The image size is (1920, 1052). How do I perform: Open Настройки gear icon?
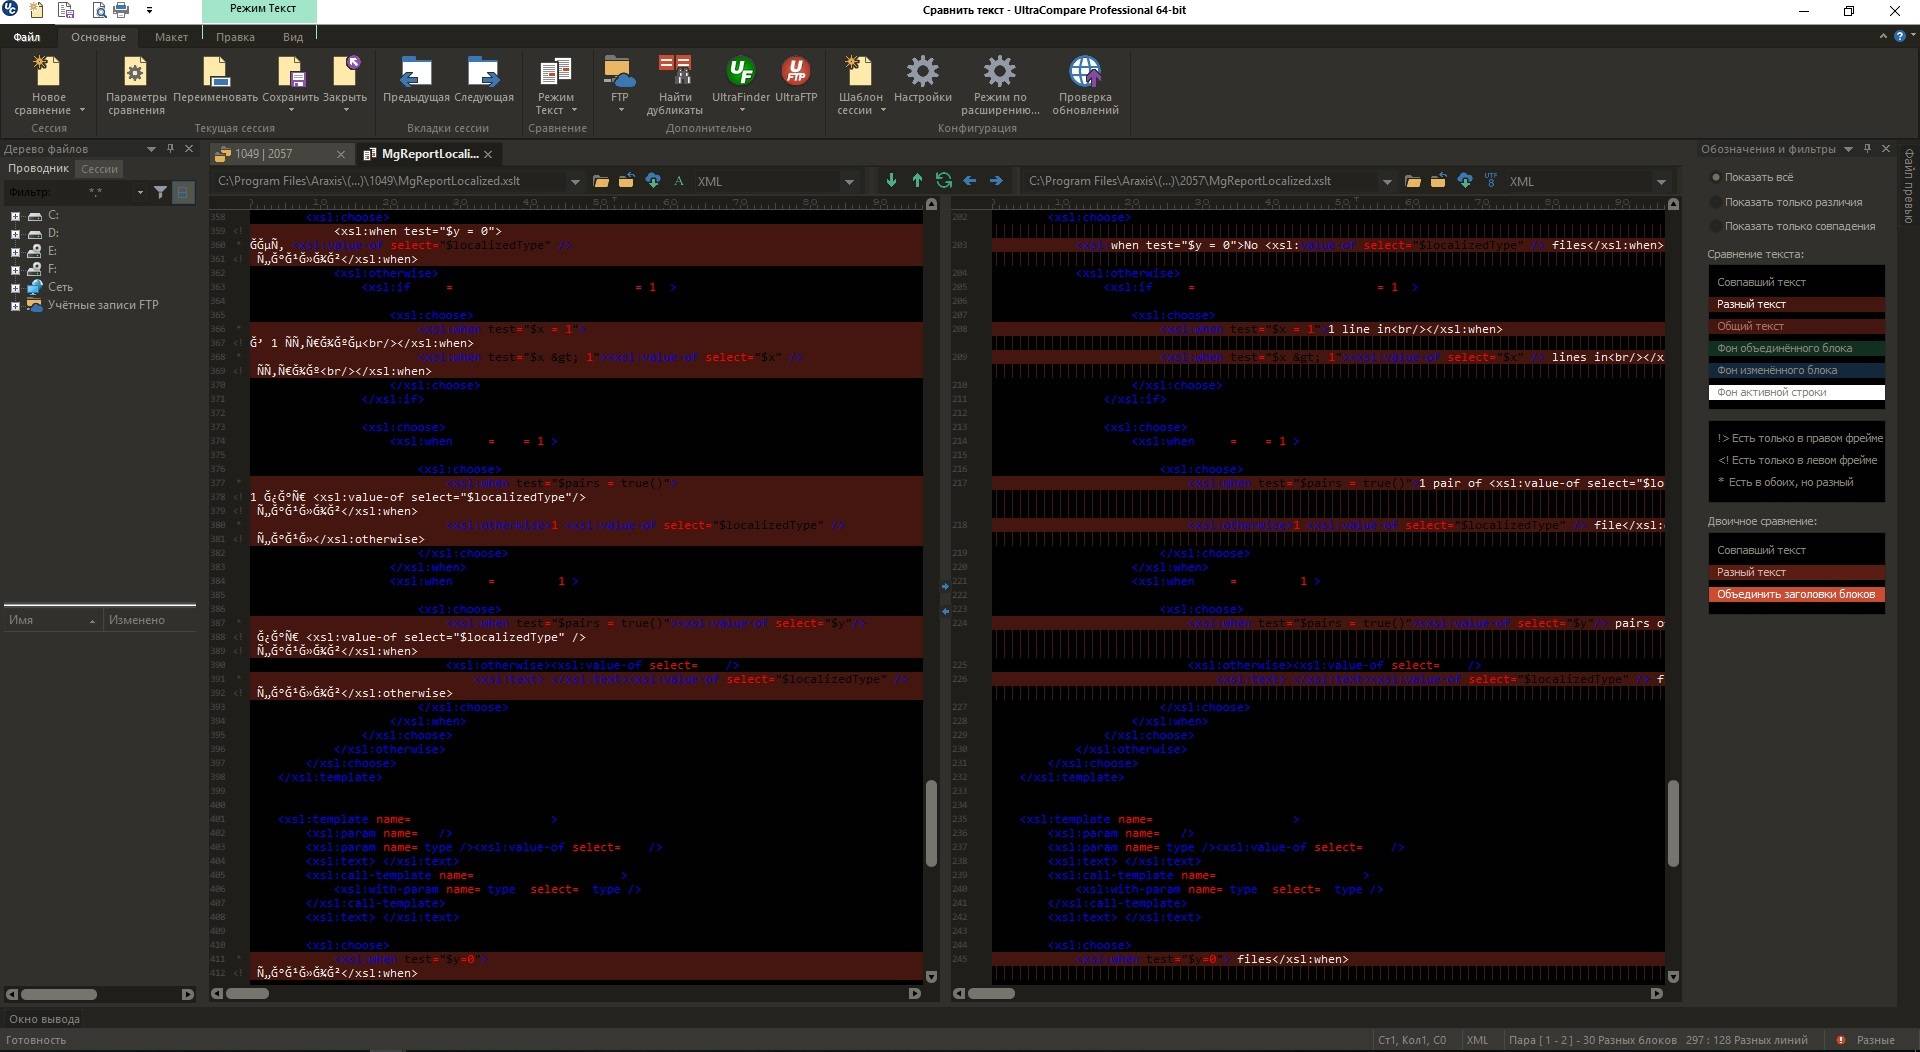pos(922,72)
